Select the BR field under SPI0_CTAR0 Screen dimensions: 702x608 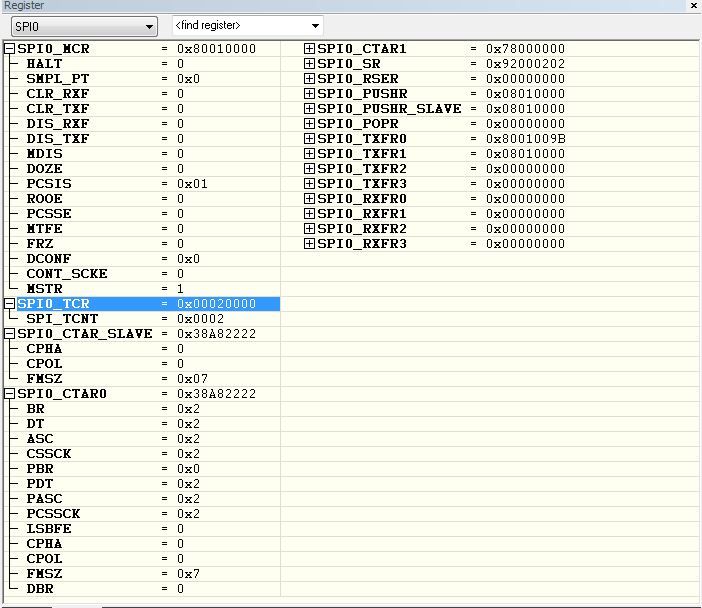point(35,409)
